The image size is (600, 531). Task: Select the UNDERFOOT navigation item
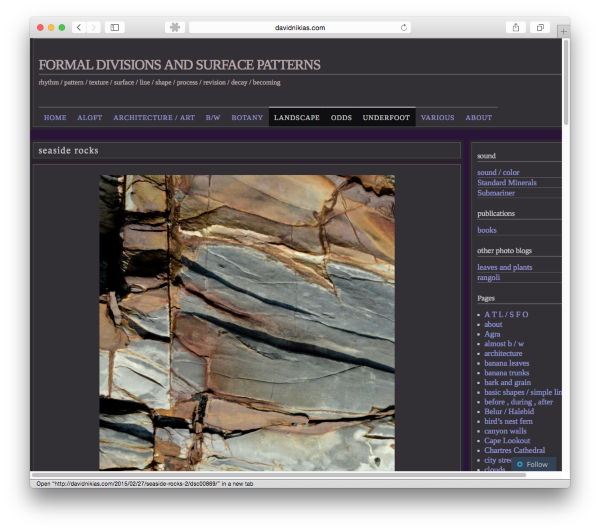click(386, 117)
